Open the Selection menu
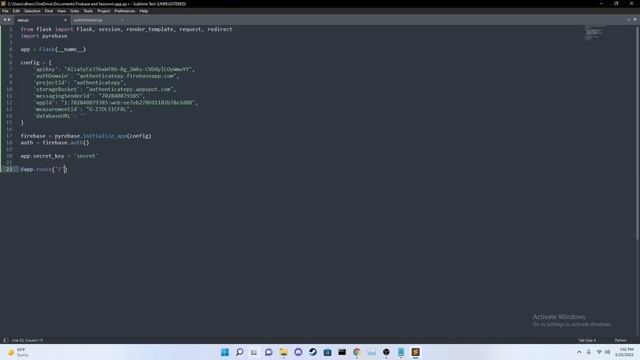640x360 pixels. point(32,11)
